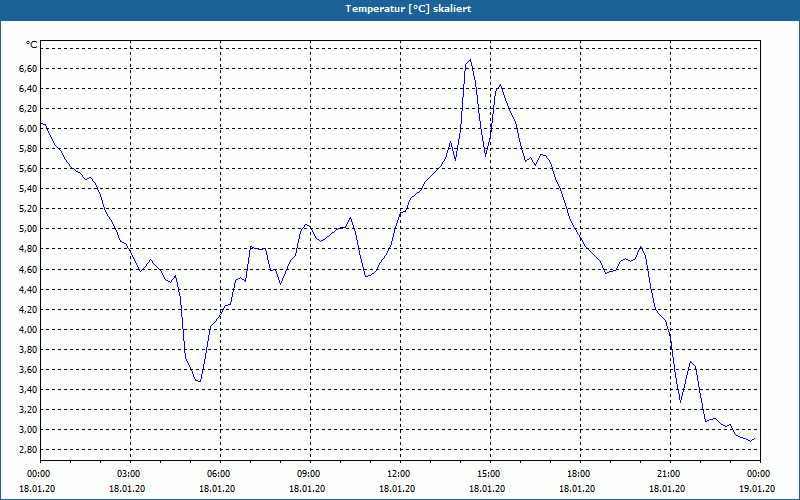Click the 6,00 y-axis value
The height and width of the screenshot is (500, 800).
28,129
